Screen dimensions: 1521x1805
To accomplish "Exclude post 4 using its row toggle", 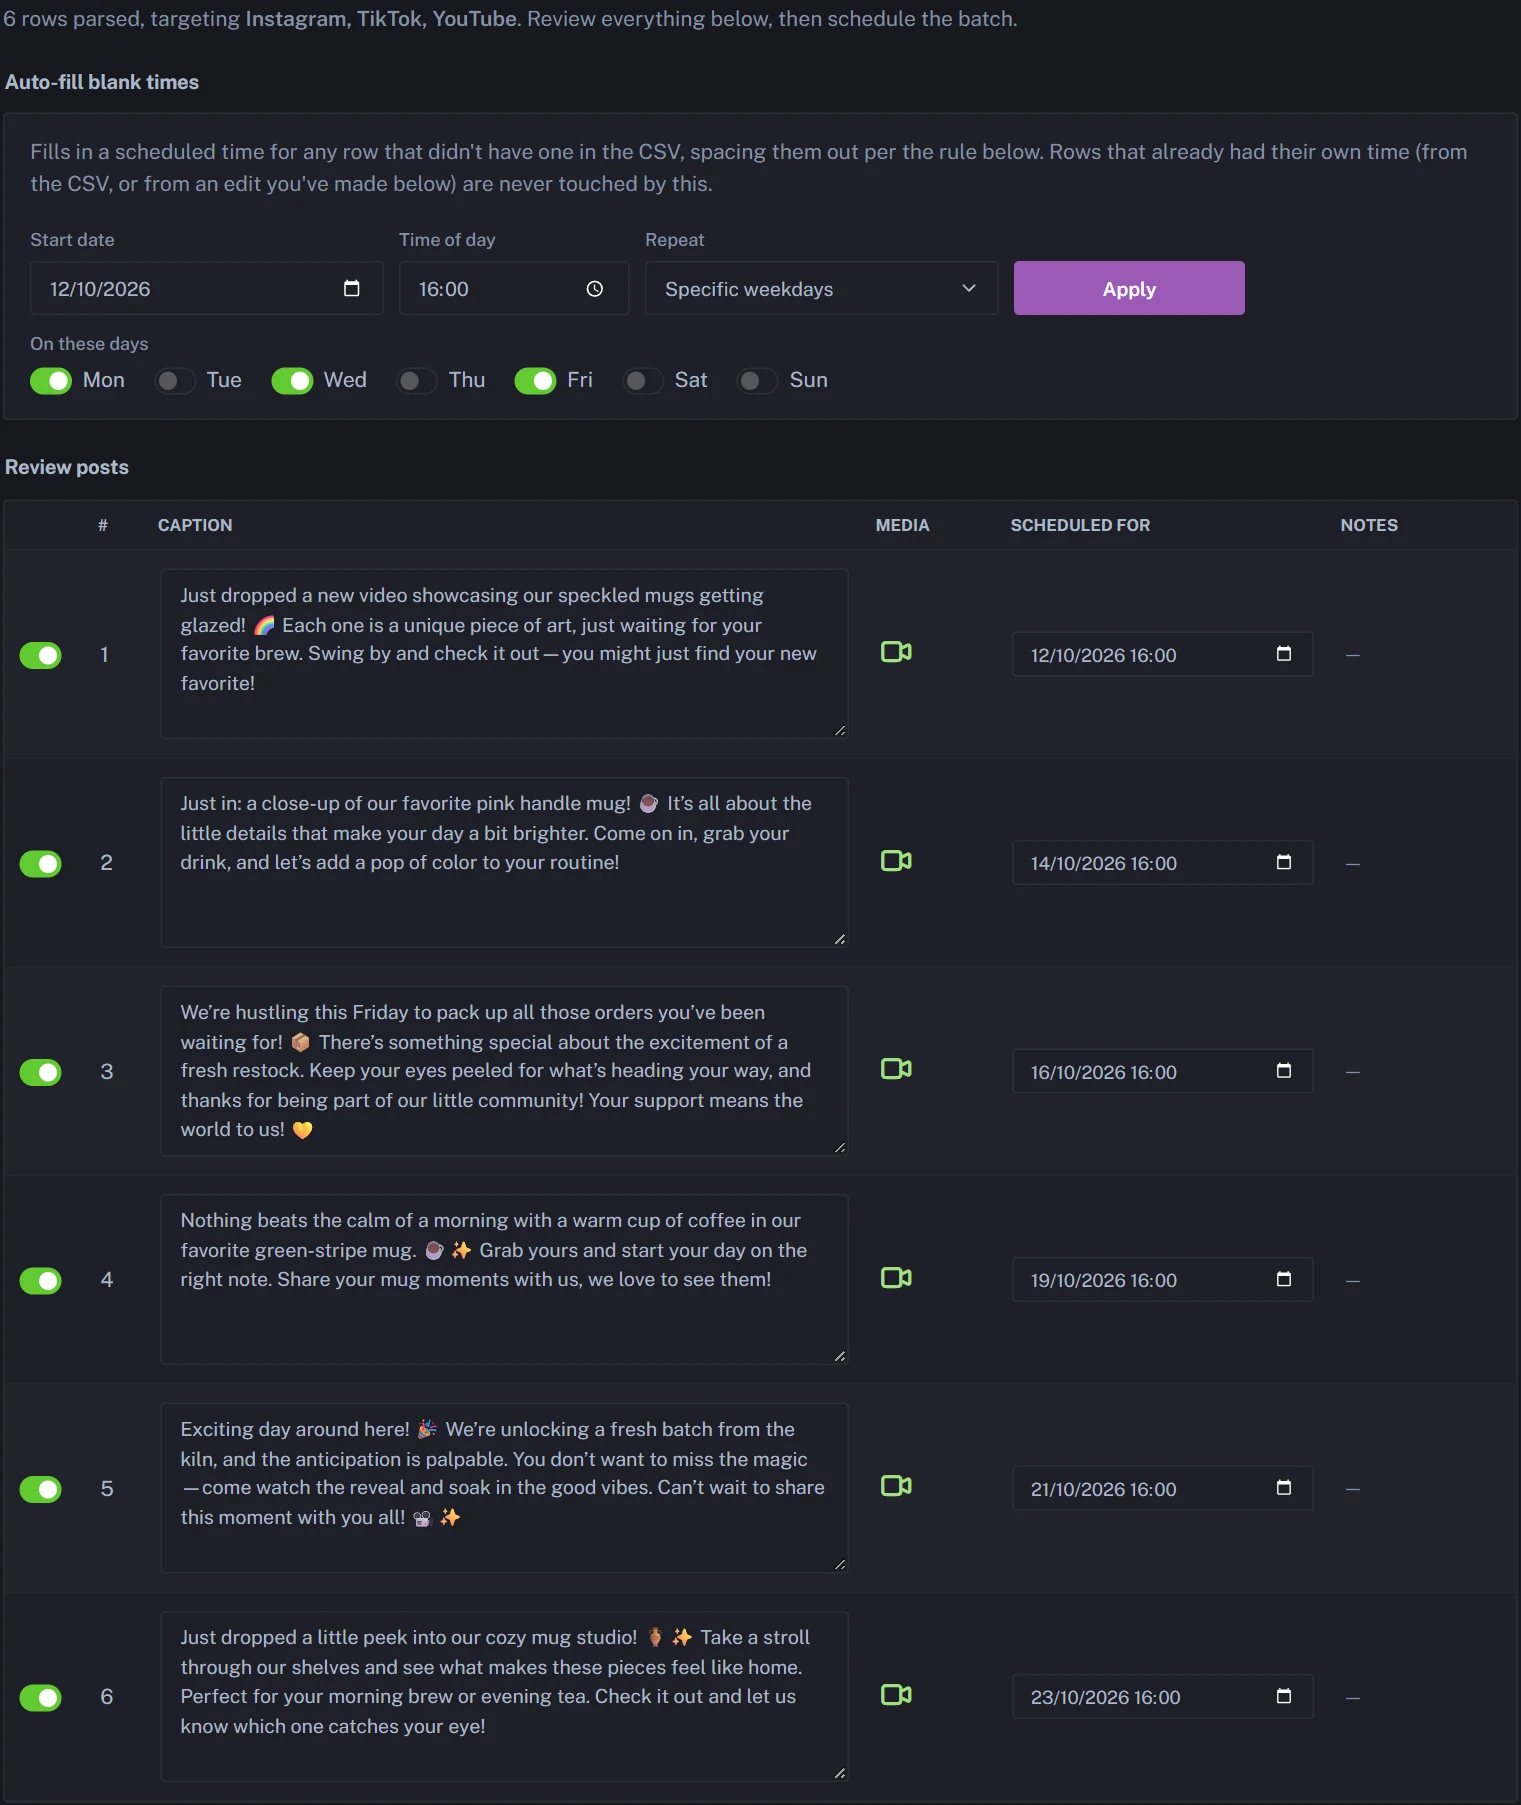I will point(41,1281).
